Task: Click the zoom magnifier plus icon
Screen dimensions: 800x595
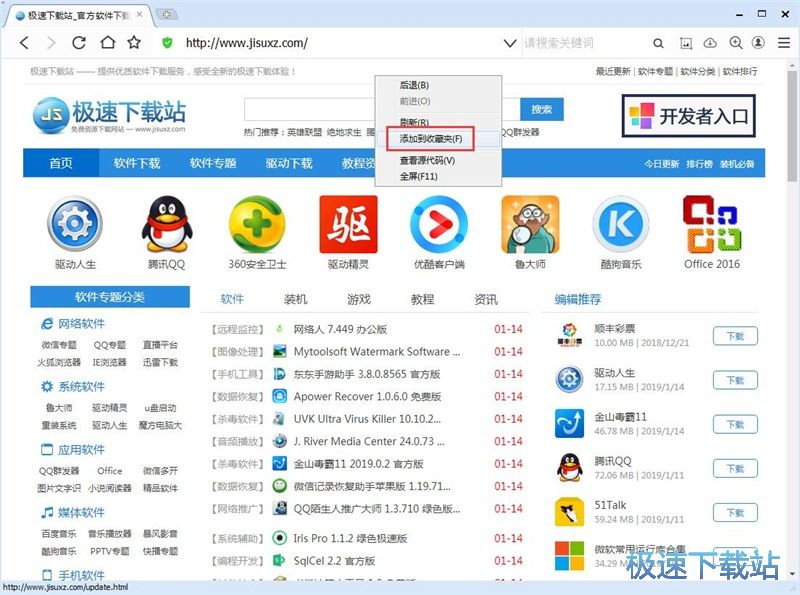Action: (x=735, y=43)
